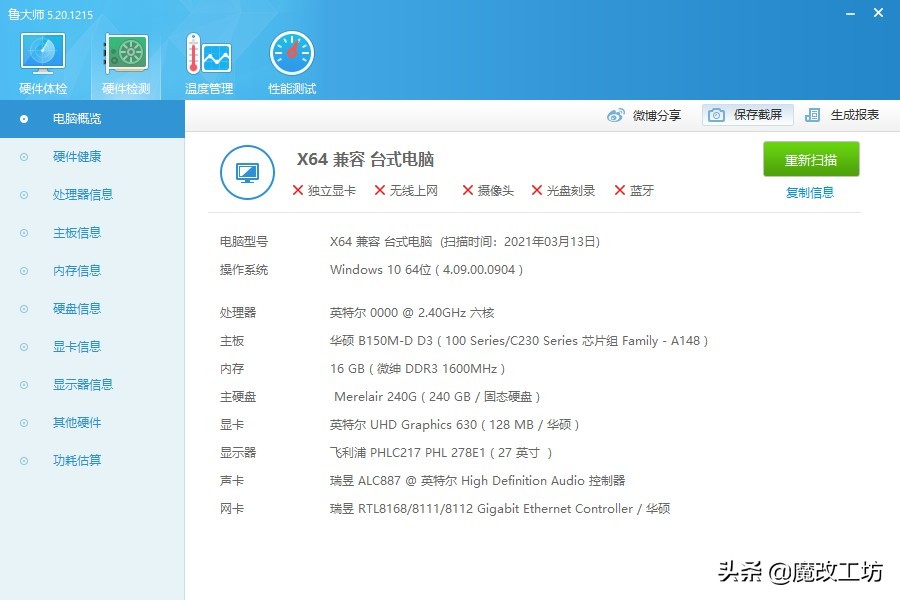Click the camera icon for 保存截屏
This screenshot has height=600, width=900.
click(x=716, y=115)
